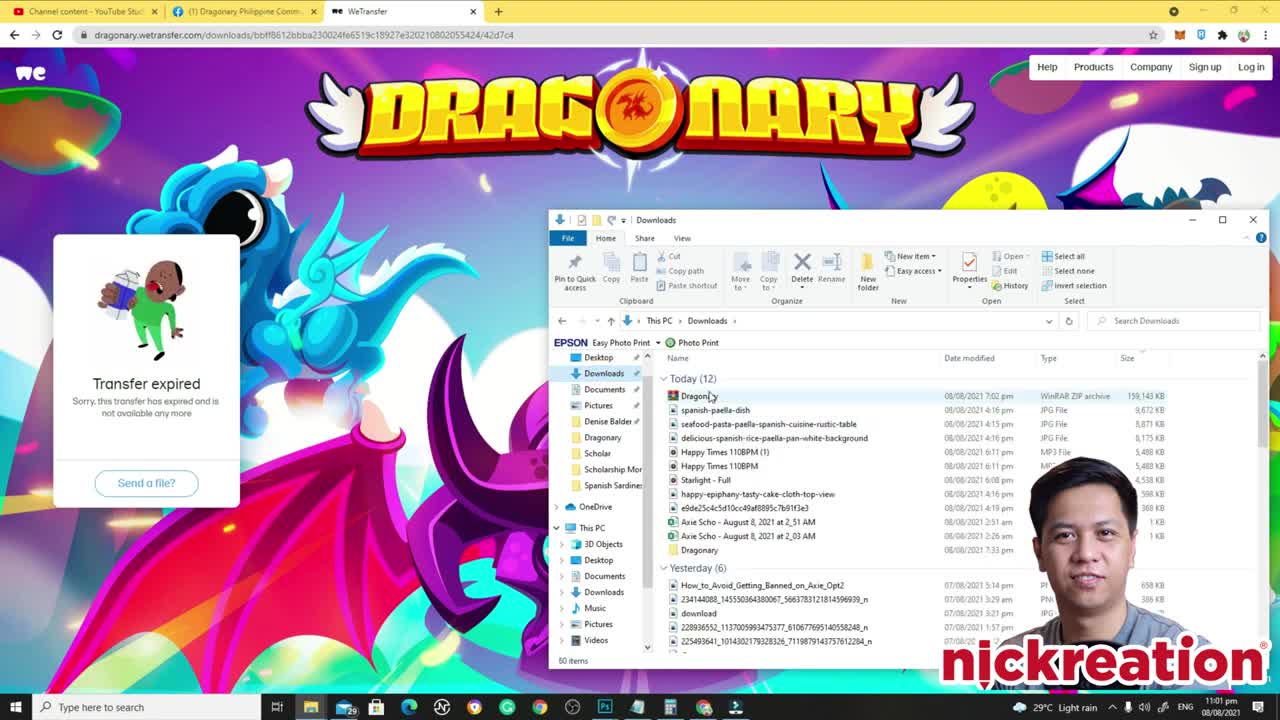The image size is (1280, 720).
Task: Open Customize Quick Access Toolbar dropdown
Action: pyautogui.click(x=623, y=220)
